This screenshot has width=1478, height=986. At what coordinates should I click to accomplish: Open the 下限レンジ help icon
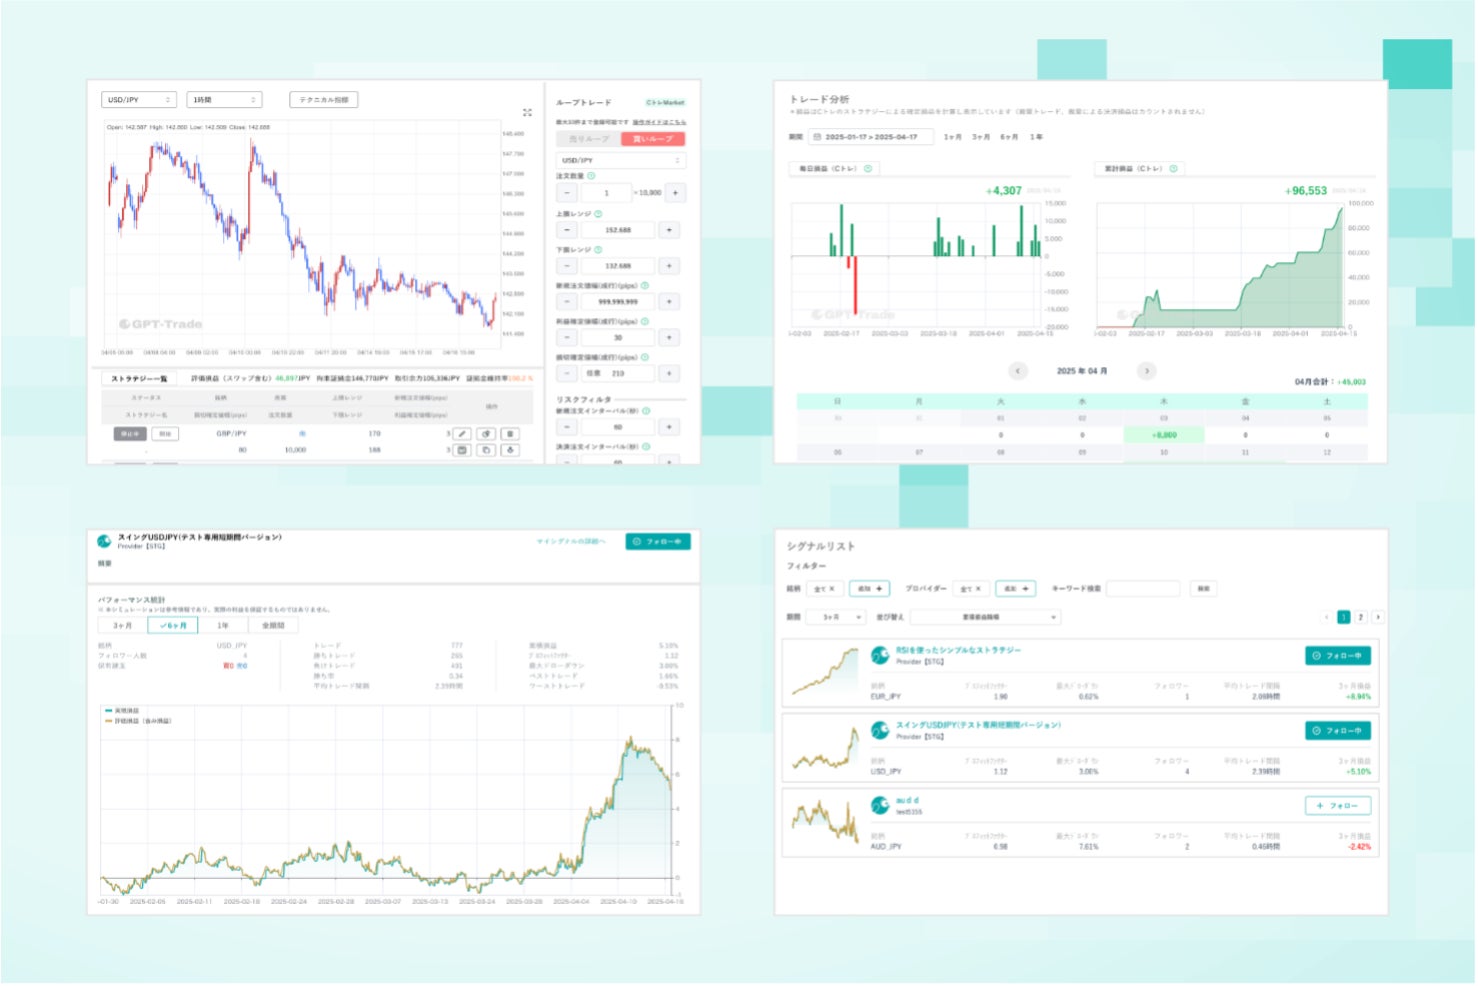pyautogui.click(x=598, y=250)
